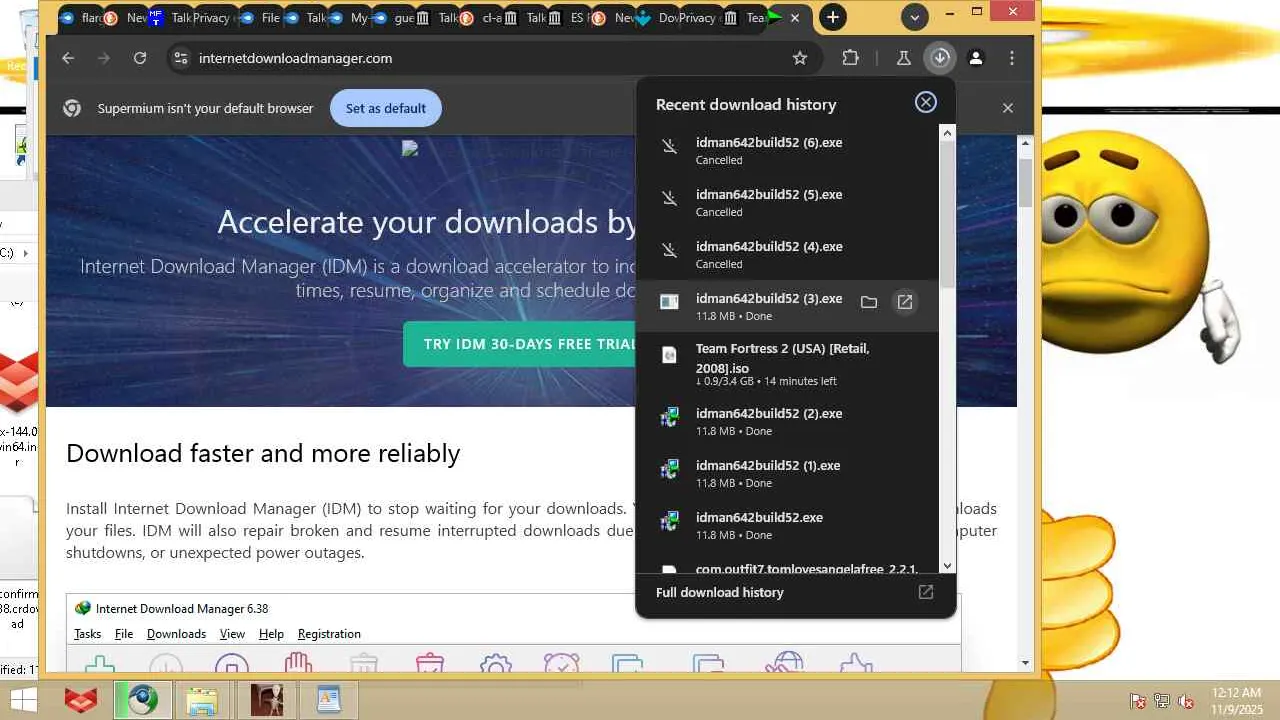Select idman642build52 (2).exe download entry
The image size is (1280, 720).
[787, 421]
